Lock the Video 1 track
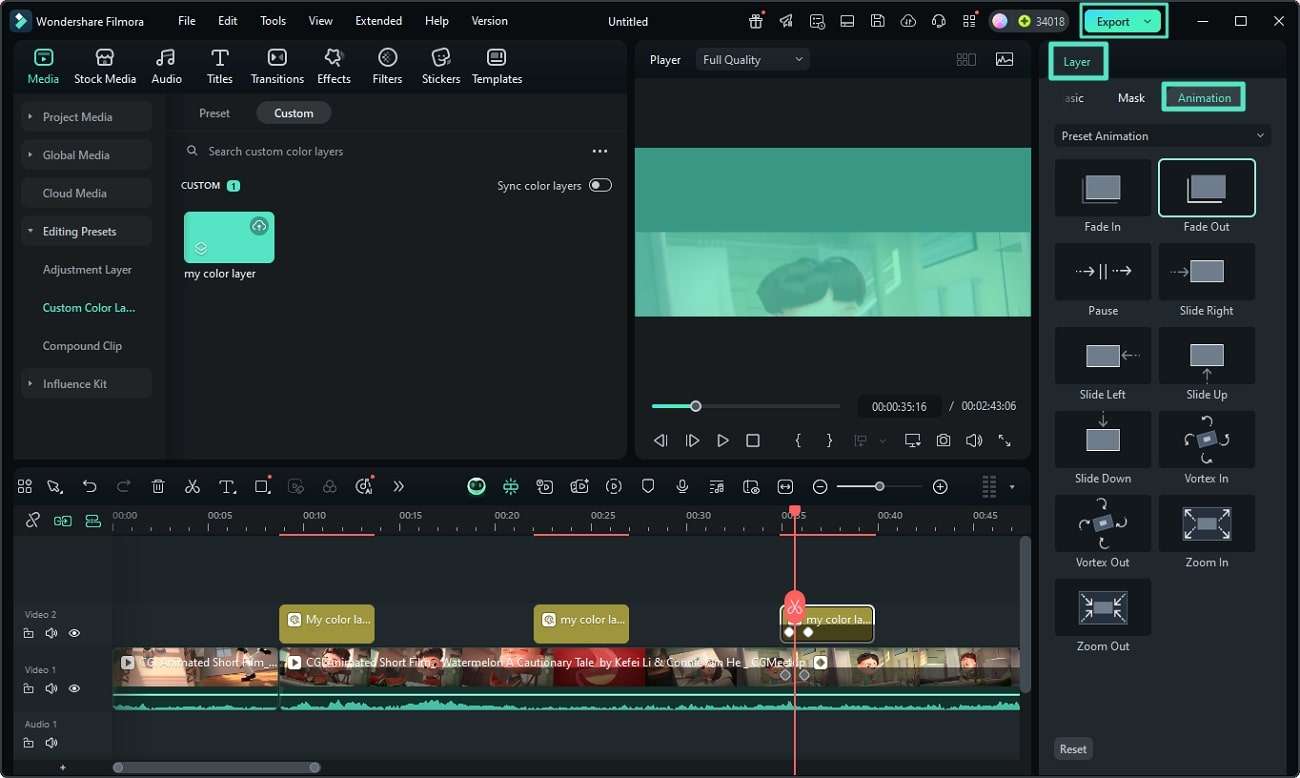Screen dimensions: 1300x778 [29, 688]
